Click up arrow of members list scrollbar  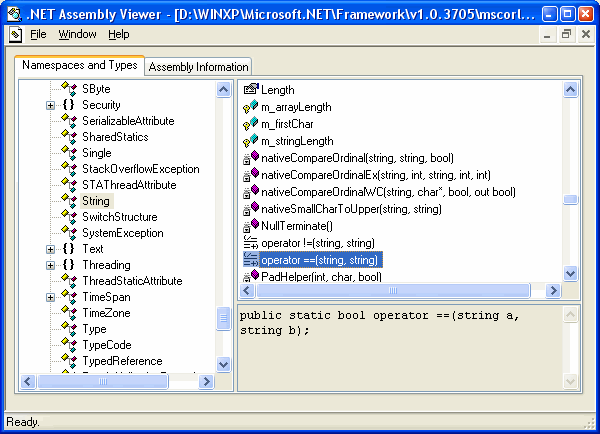coord(570,90)
